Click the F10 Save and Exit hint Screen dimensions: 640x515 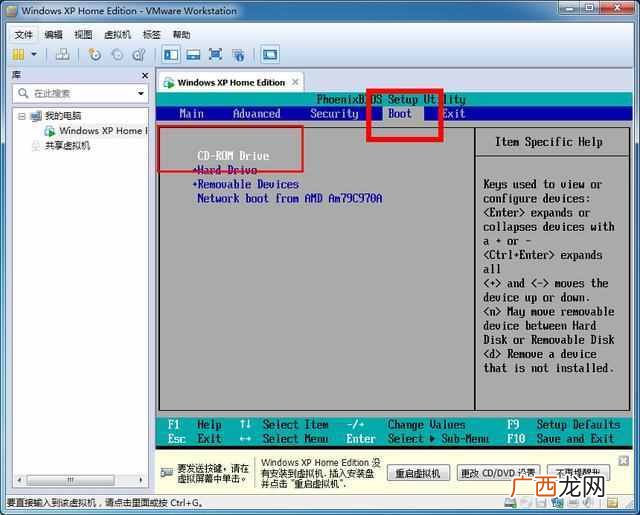(x=561, y=439)
